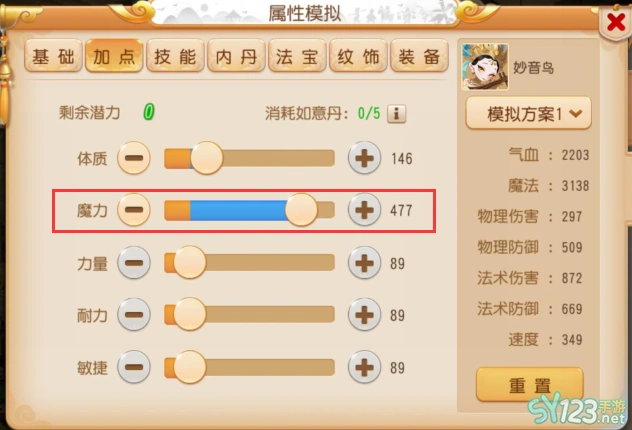
Task: Close the 属性模拟 window
Action: 616,22
